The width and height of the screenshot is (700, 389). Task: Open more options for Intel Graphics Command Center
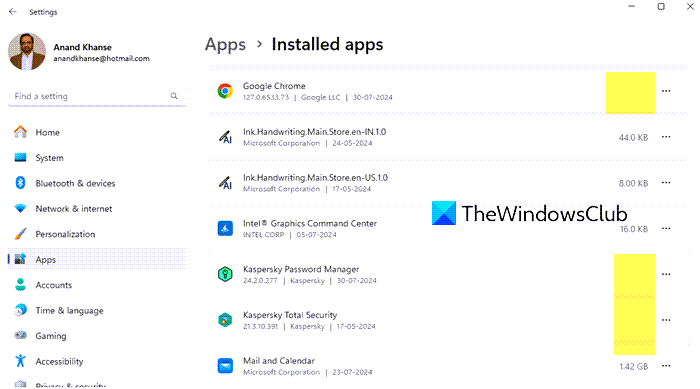(x=666, y=229)
